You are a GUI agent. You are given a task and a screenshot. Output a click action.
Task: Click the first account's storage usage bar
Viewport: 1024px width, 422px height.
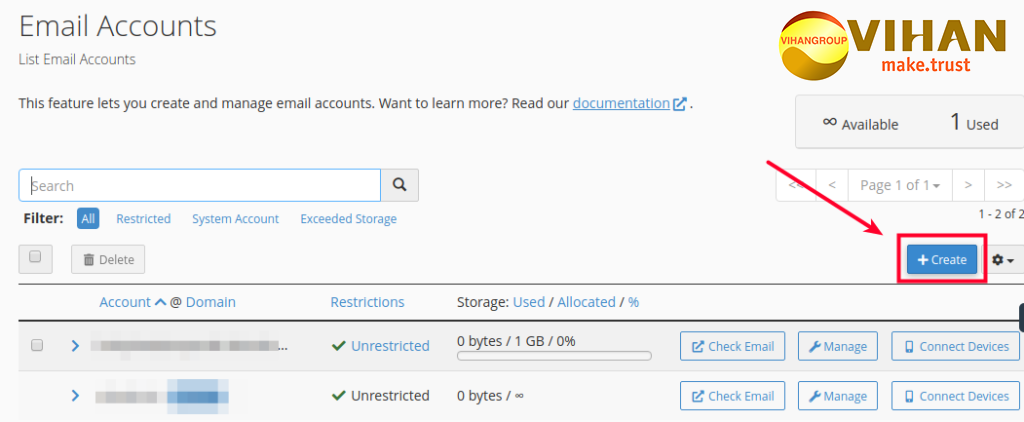point(554,355)
